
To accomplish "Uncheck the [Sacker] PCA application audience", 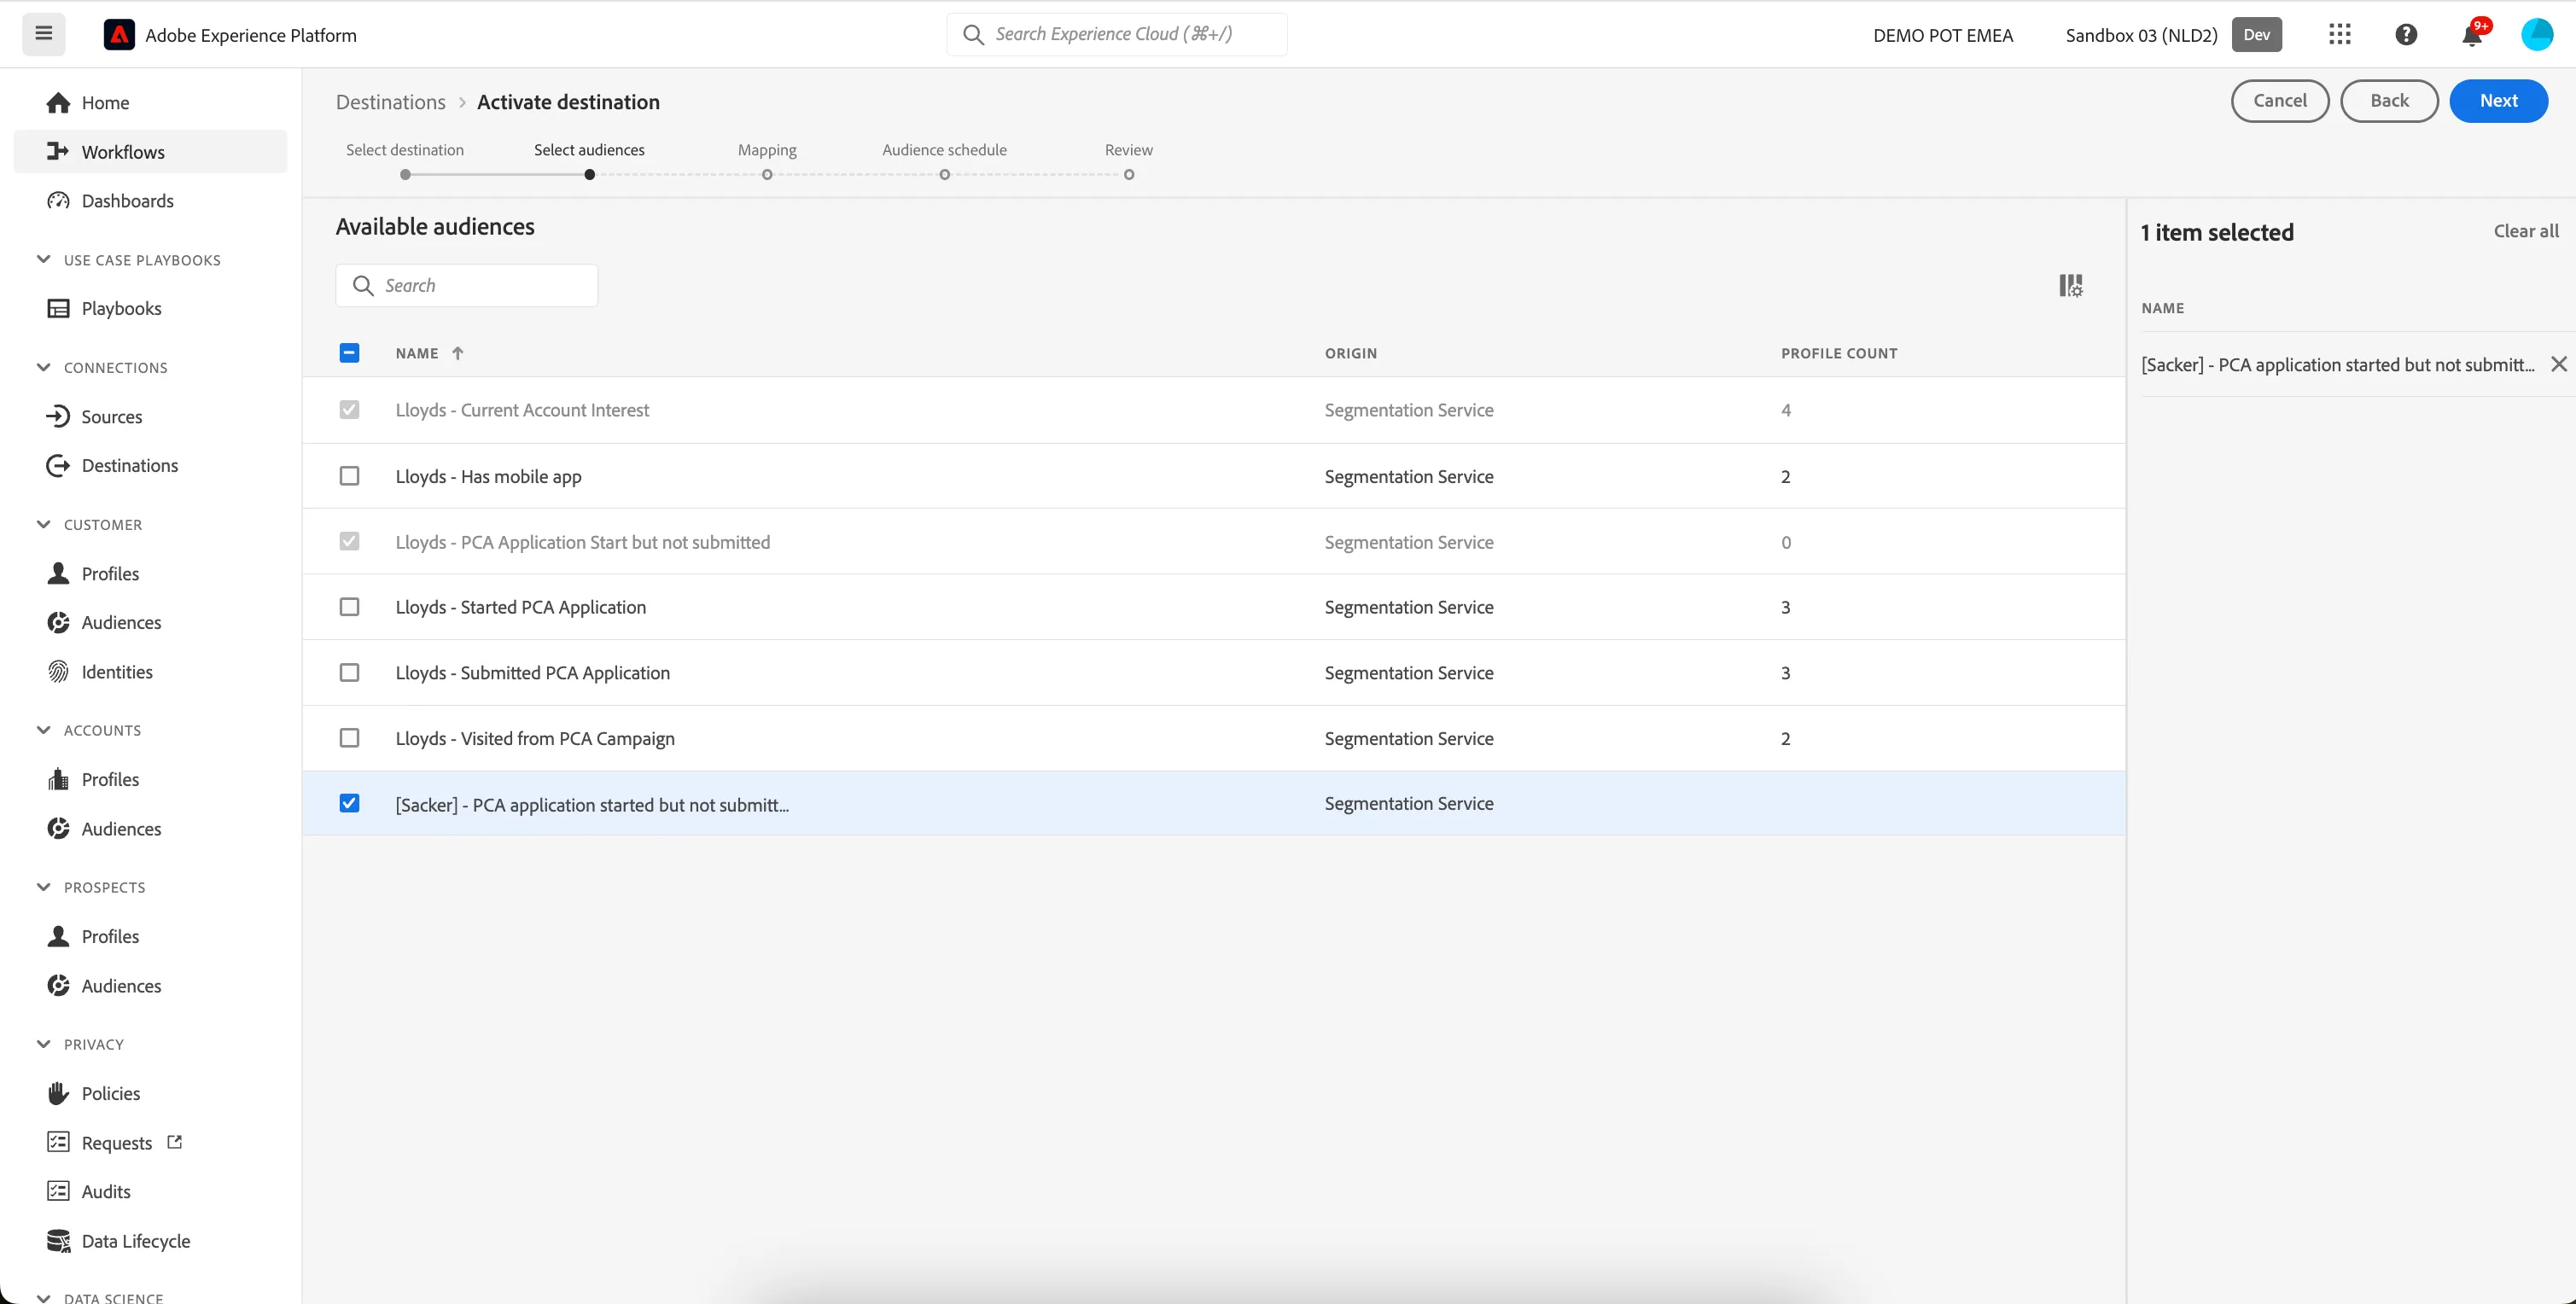I will coord(349,804).
